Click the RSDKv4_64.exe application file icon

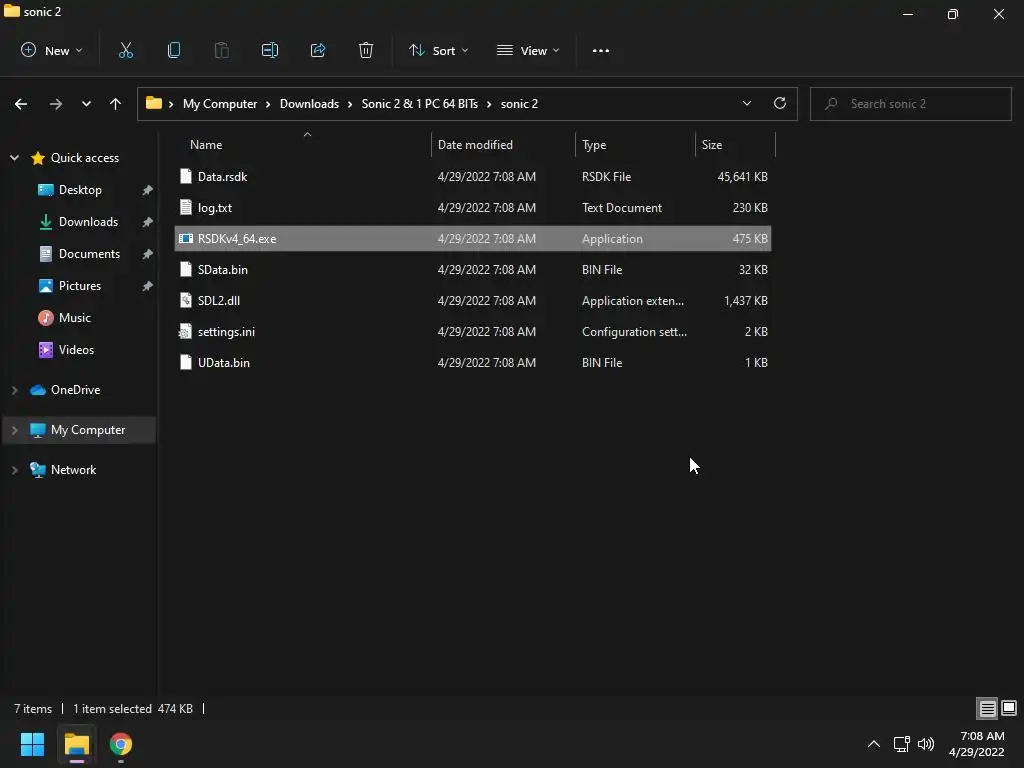pyautogui.click(x=185, y=238)
